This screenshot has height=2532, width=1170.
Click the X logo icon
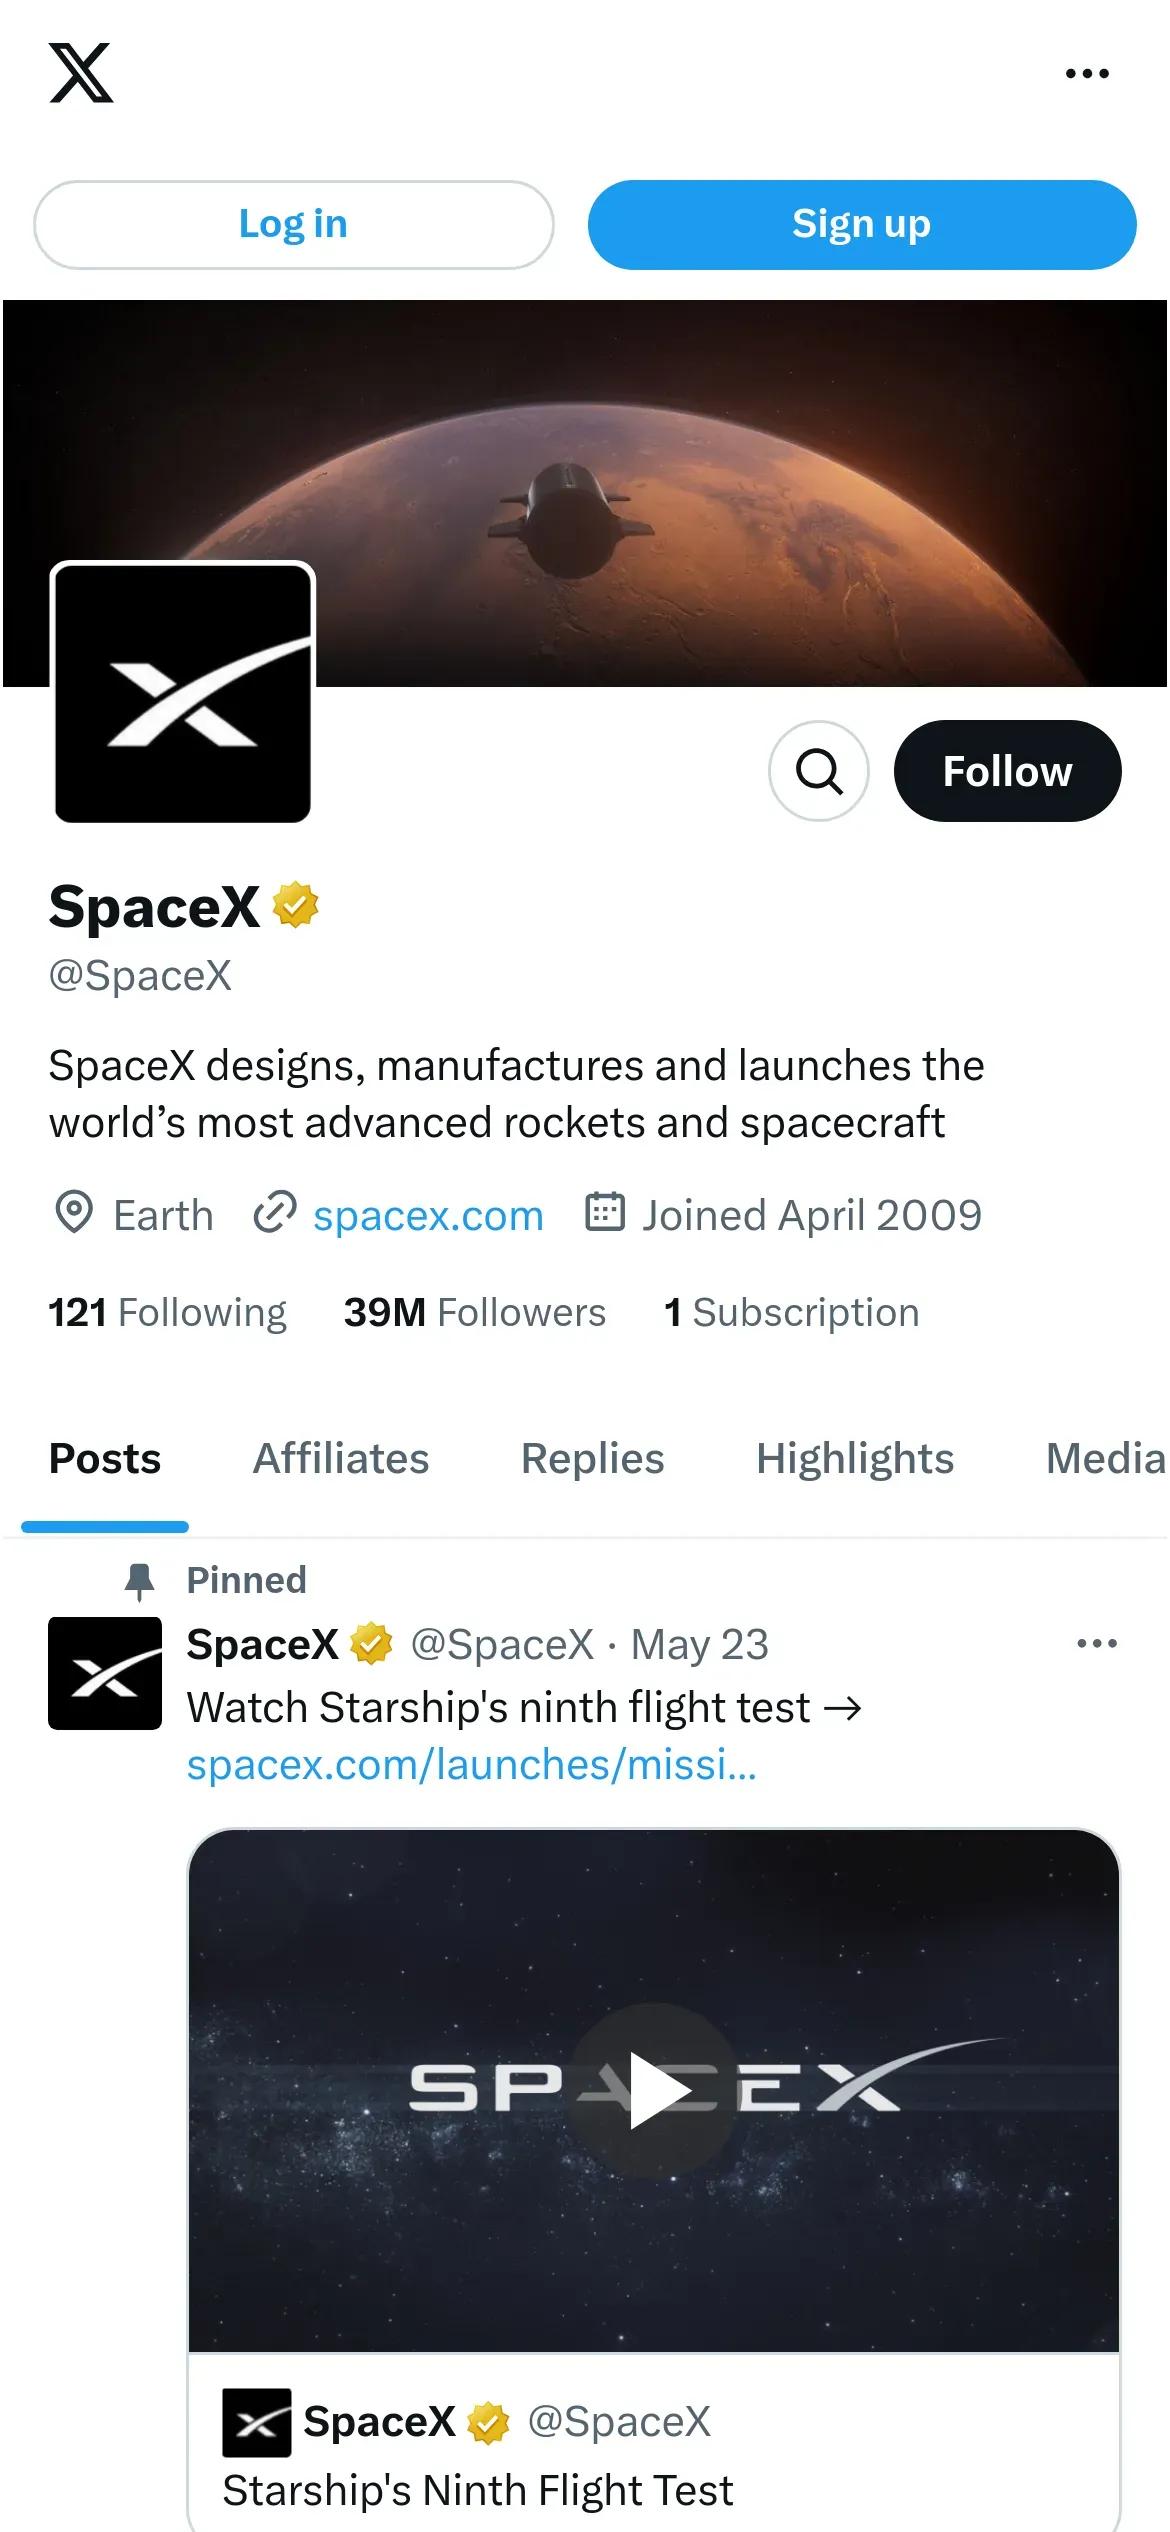(81, 73)
